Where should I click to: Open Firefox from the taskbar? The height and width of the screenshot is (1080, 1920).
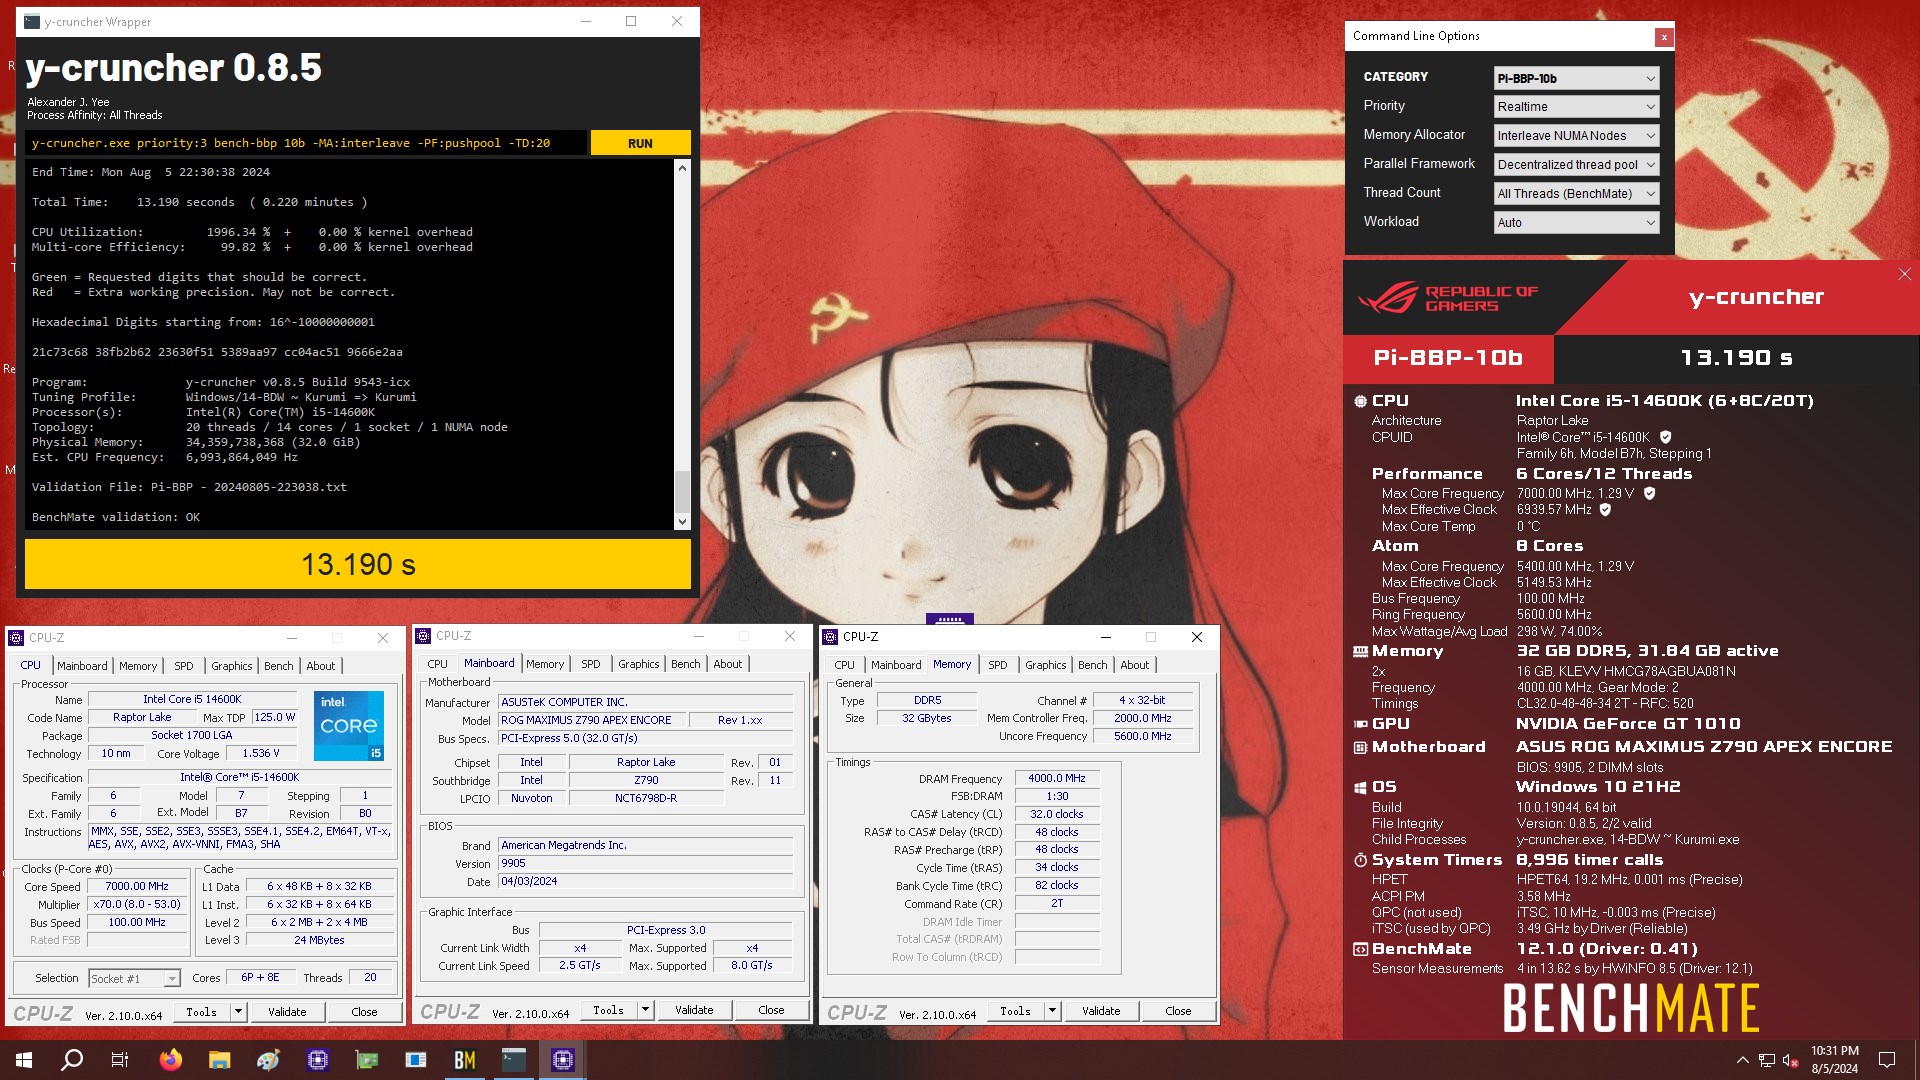[171, 1060]
